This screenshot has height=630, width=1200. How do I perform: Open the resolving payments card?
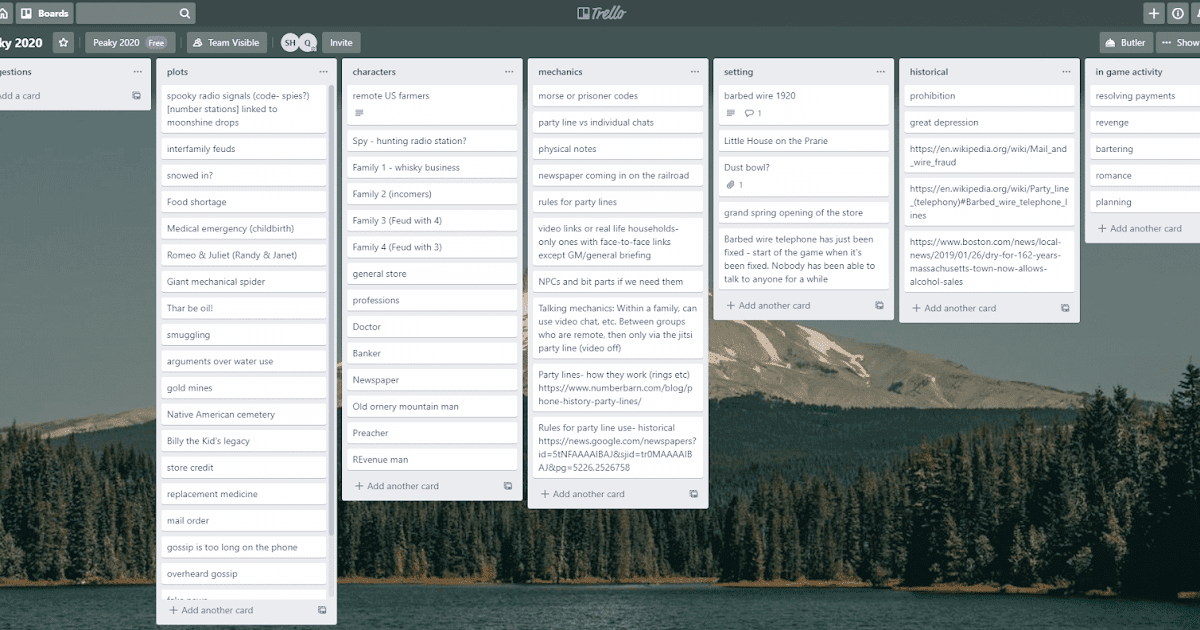coord(1145,96)
